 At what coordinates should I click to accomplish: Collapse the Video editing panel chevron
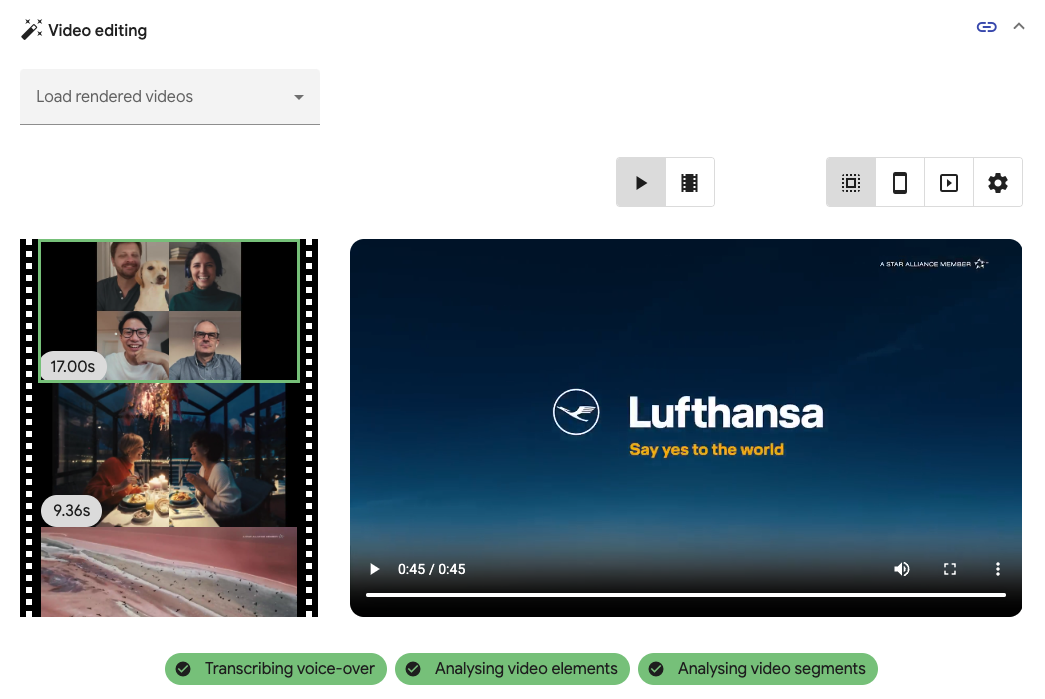[x=1018, y=27]
